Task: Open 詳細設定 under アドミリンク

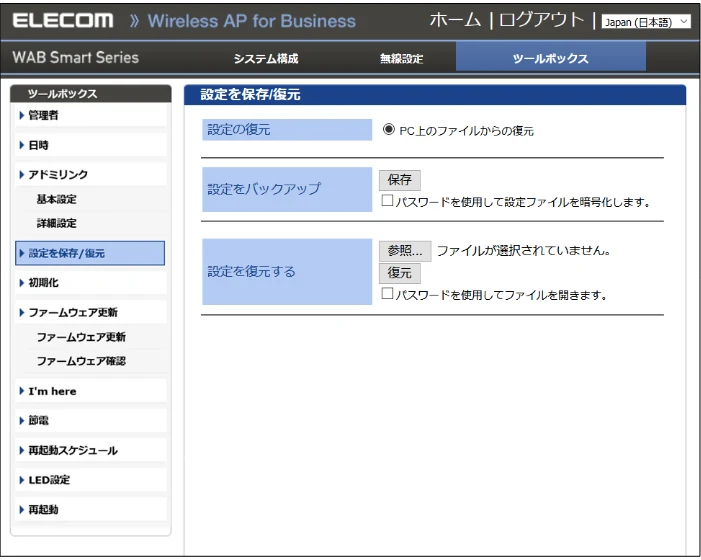Action: pyautogui.click(x=56, y=223)
